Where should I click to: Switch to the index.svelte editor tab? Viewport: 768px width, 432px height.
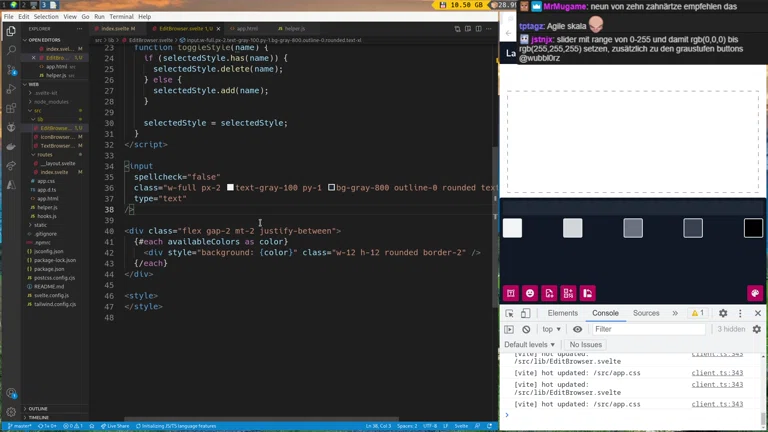click(x=116, y=29)
